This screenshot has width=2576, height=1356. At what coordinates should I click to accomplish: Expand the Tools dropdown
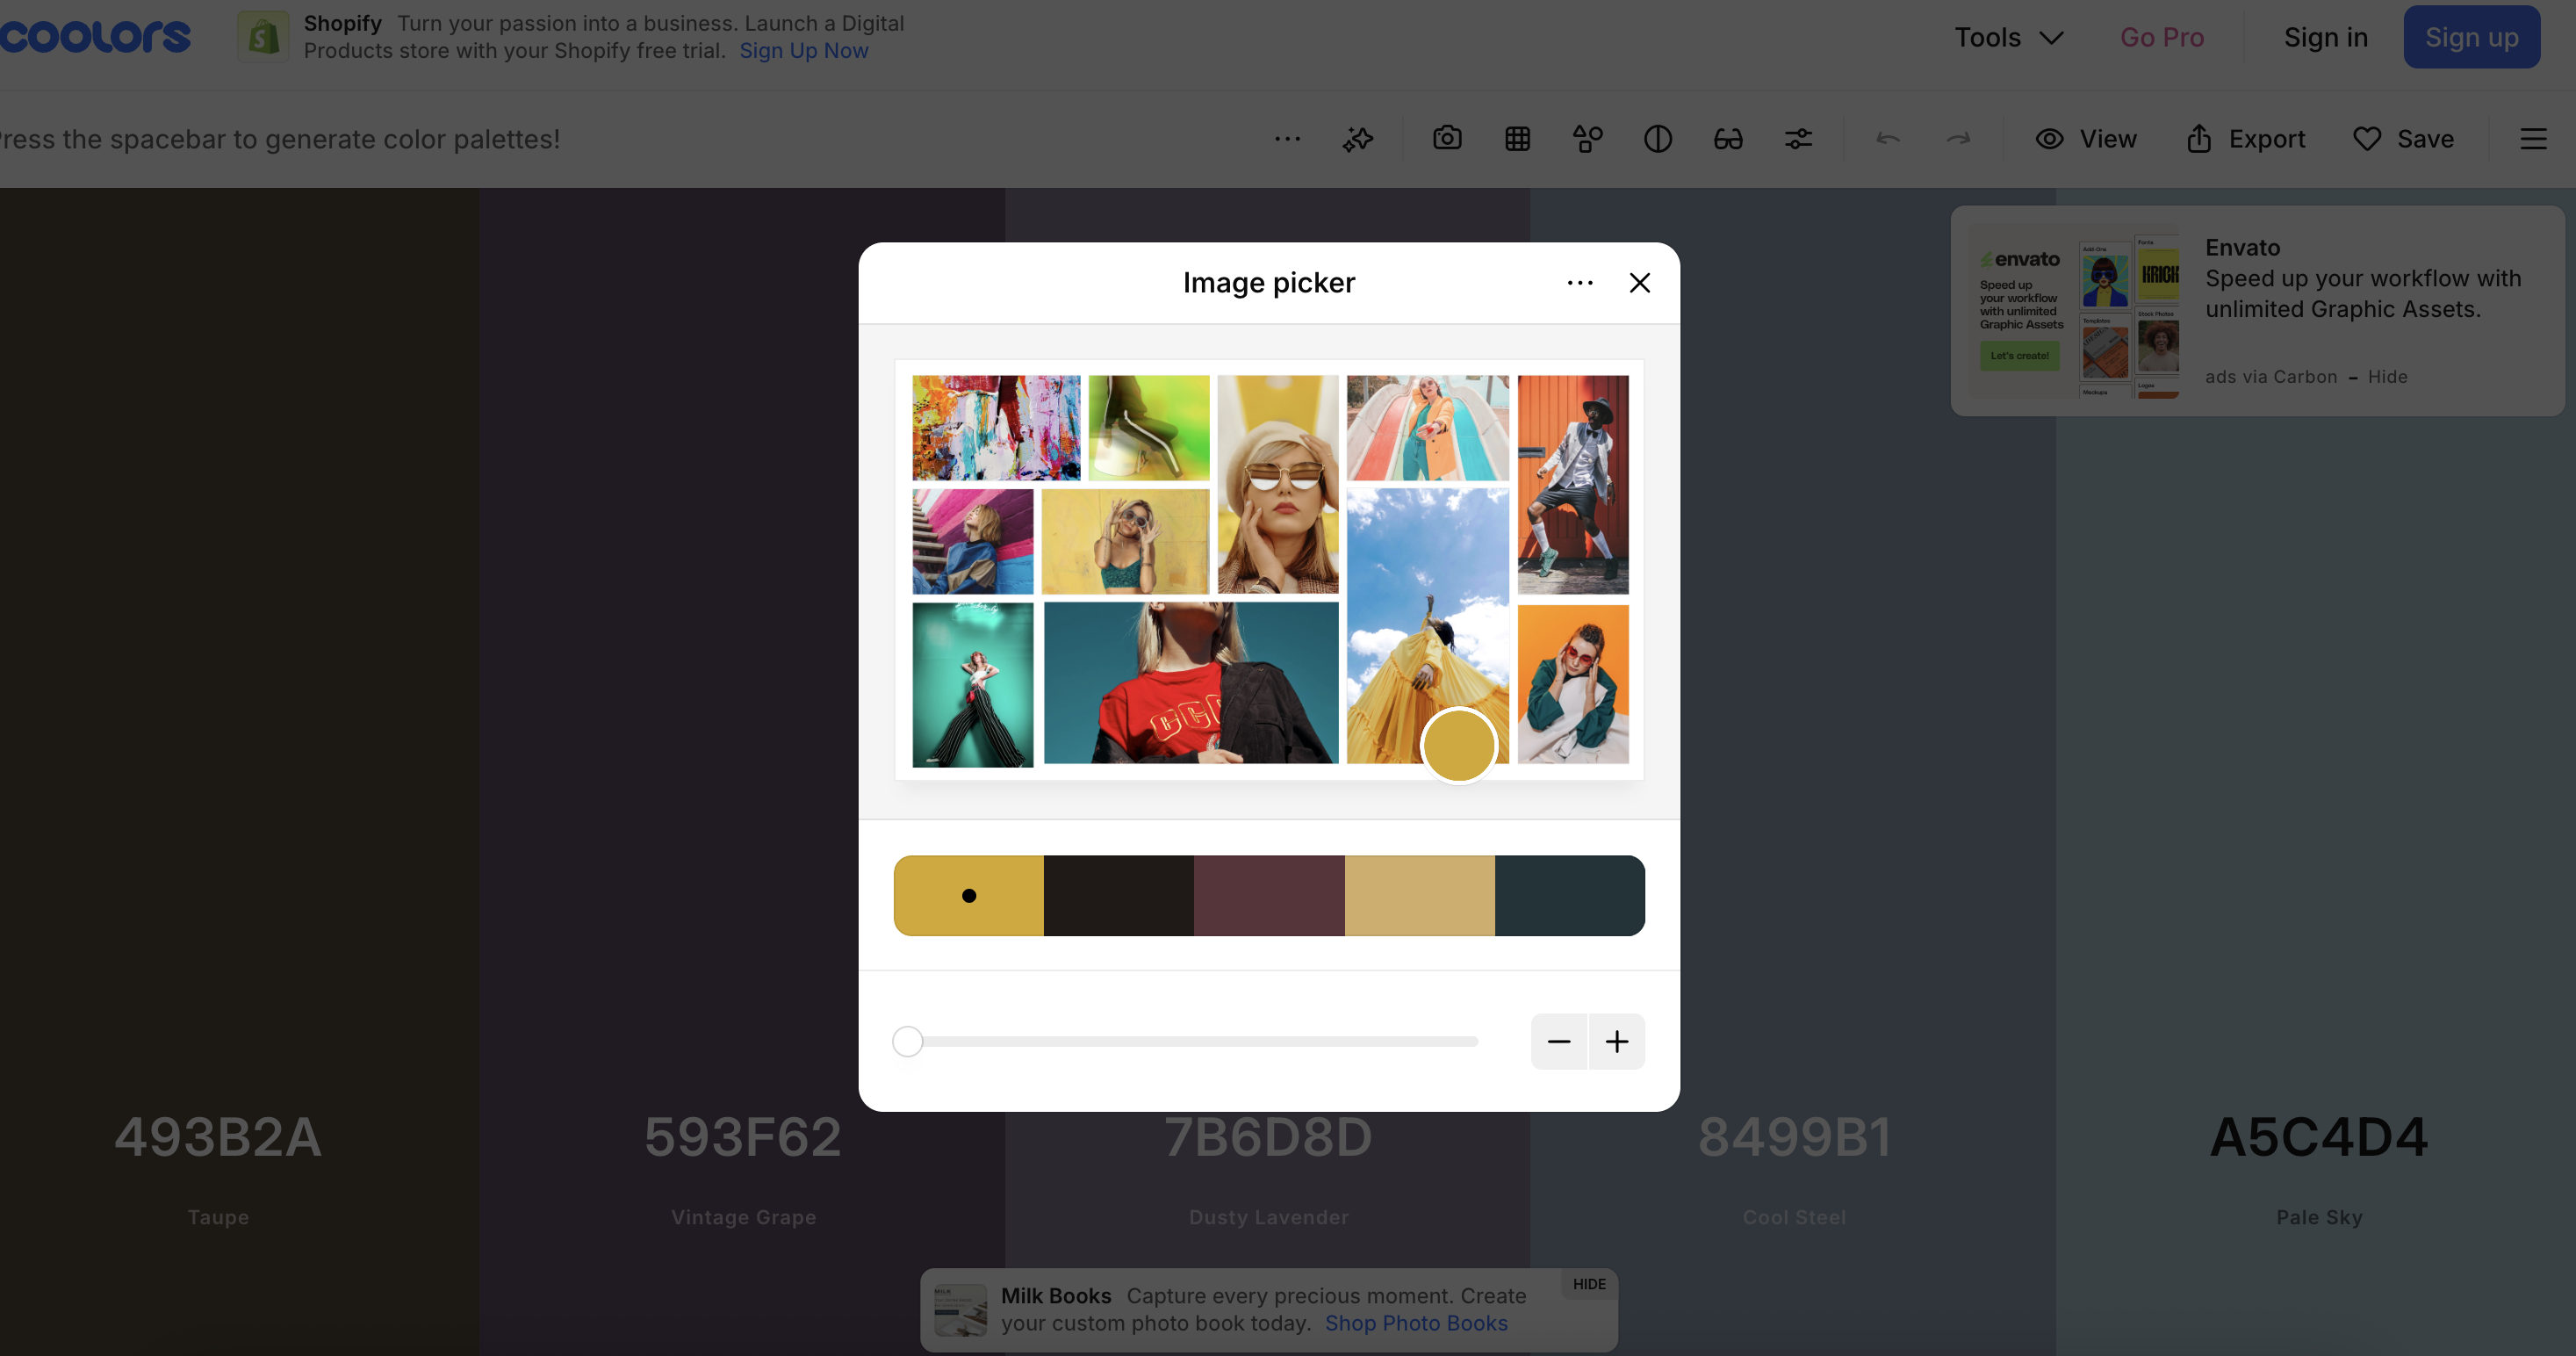click(2008, 37)
